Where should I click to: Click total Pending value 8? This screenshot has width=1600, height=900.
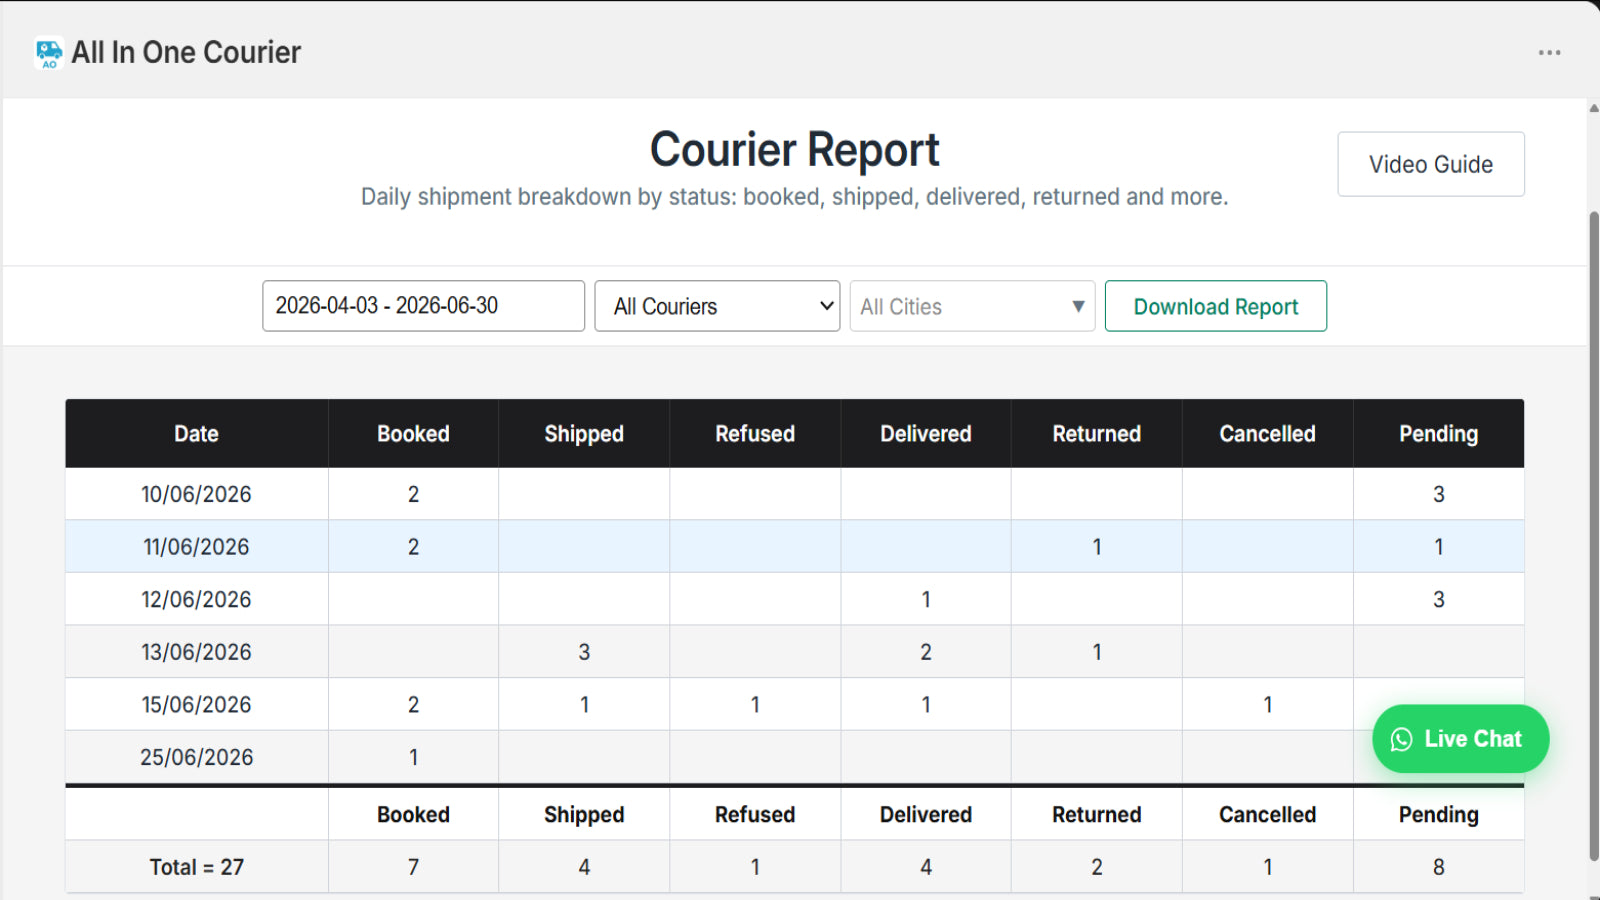(1439, 867)
